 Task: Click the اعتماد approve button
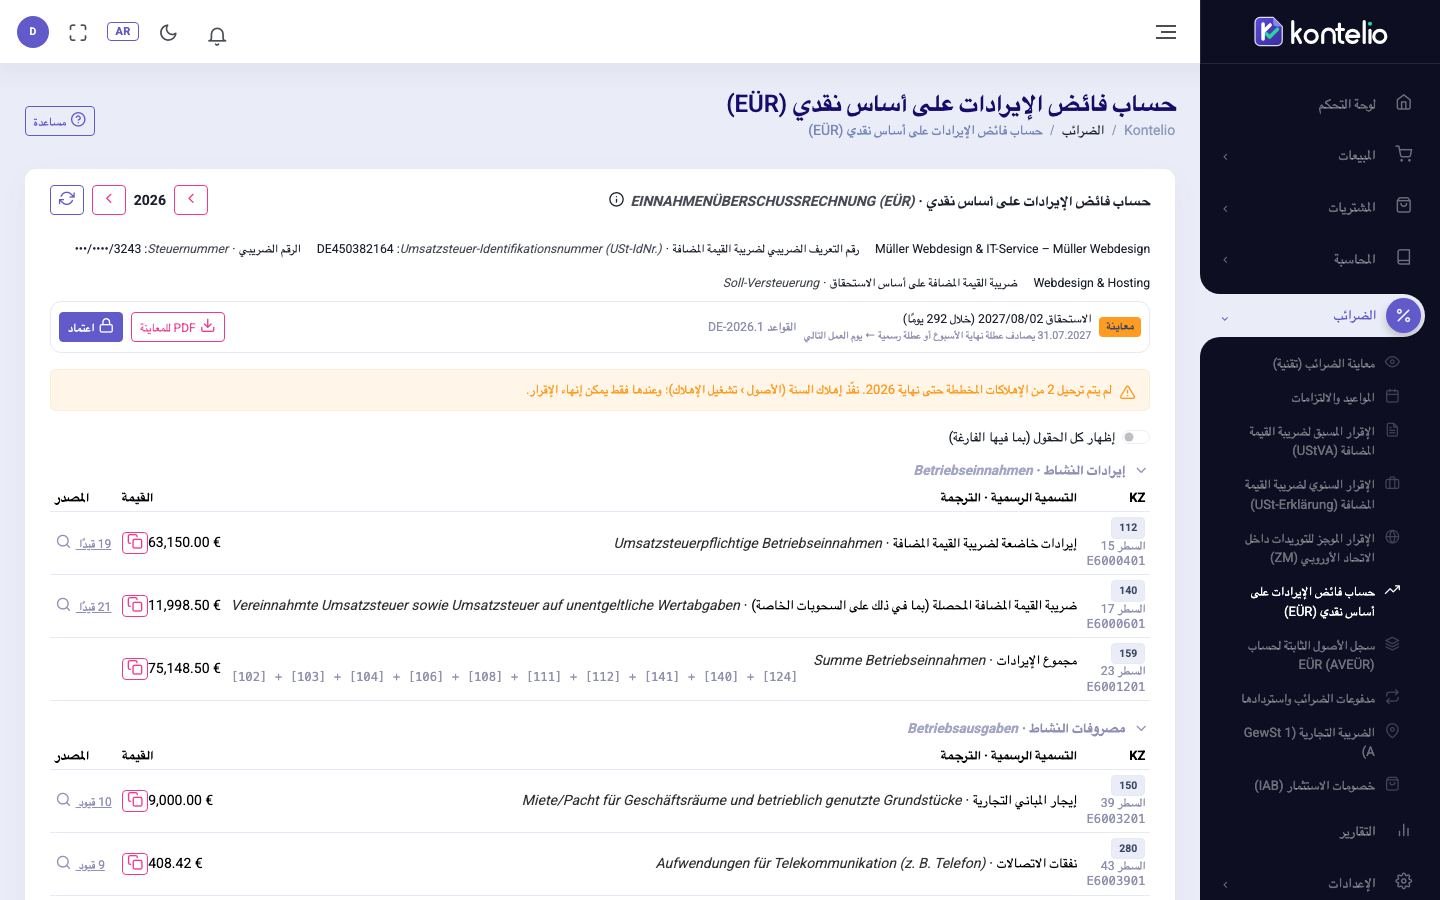[x=91, y=327]
